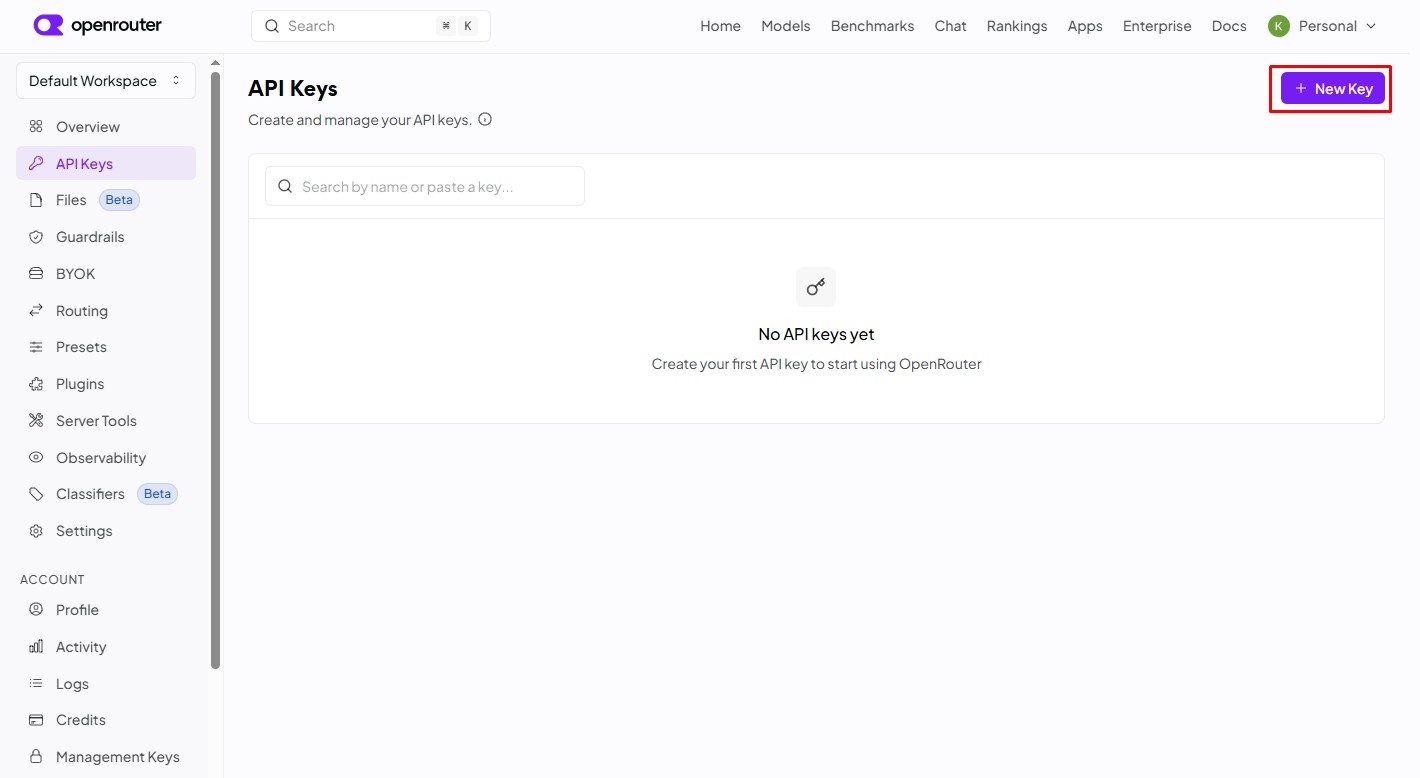Click the Classifiers tag icon
Screen dimensions: 1420x778
36,494
